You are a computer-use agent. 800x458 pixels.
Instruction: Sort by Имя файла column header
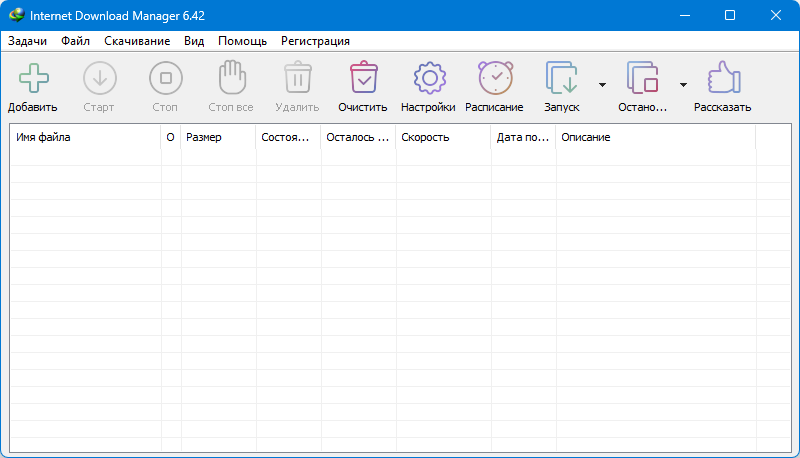point(85,137)
